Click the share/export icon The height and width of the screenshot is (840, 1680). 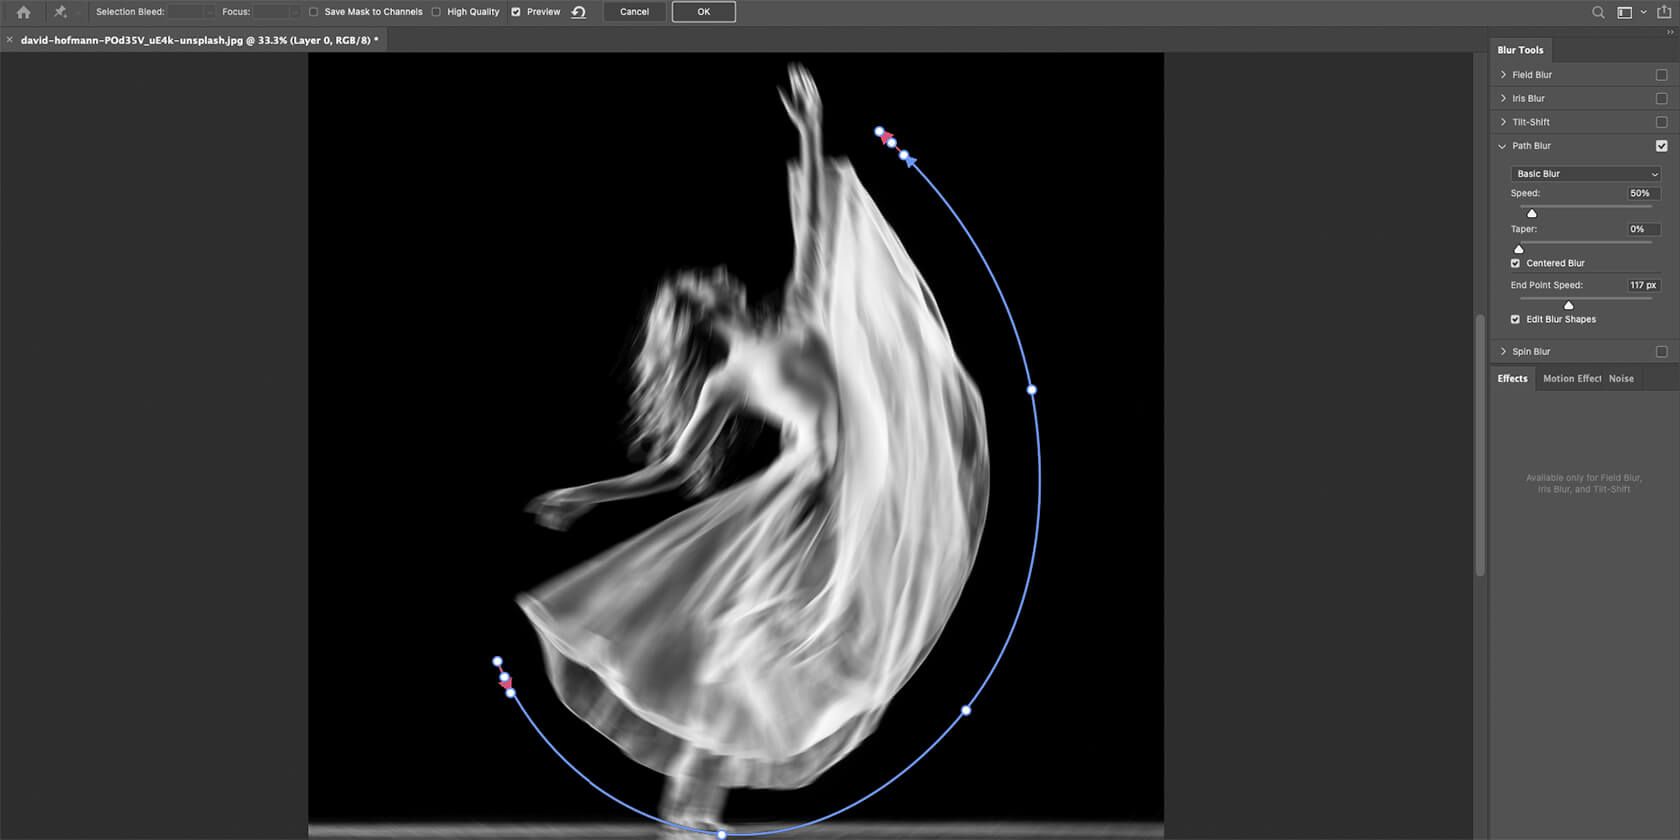click(1664, 12)
